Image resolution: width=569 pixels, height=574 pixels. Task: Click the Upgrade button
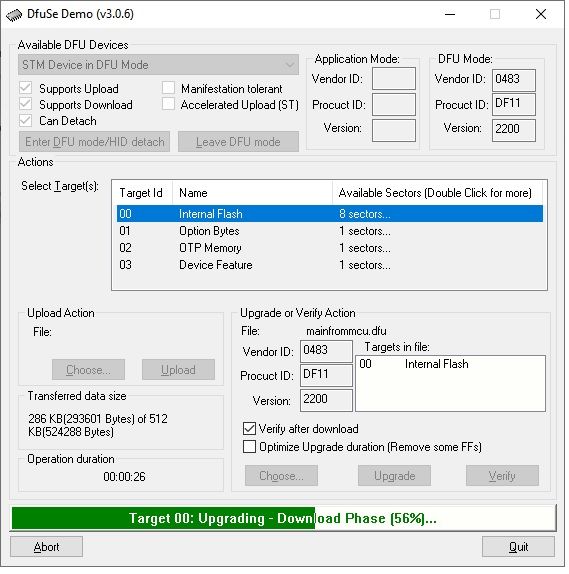click(394, 476)
